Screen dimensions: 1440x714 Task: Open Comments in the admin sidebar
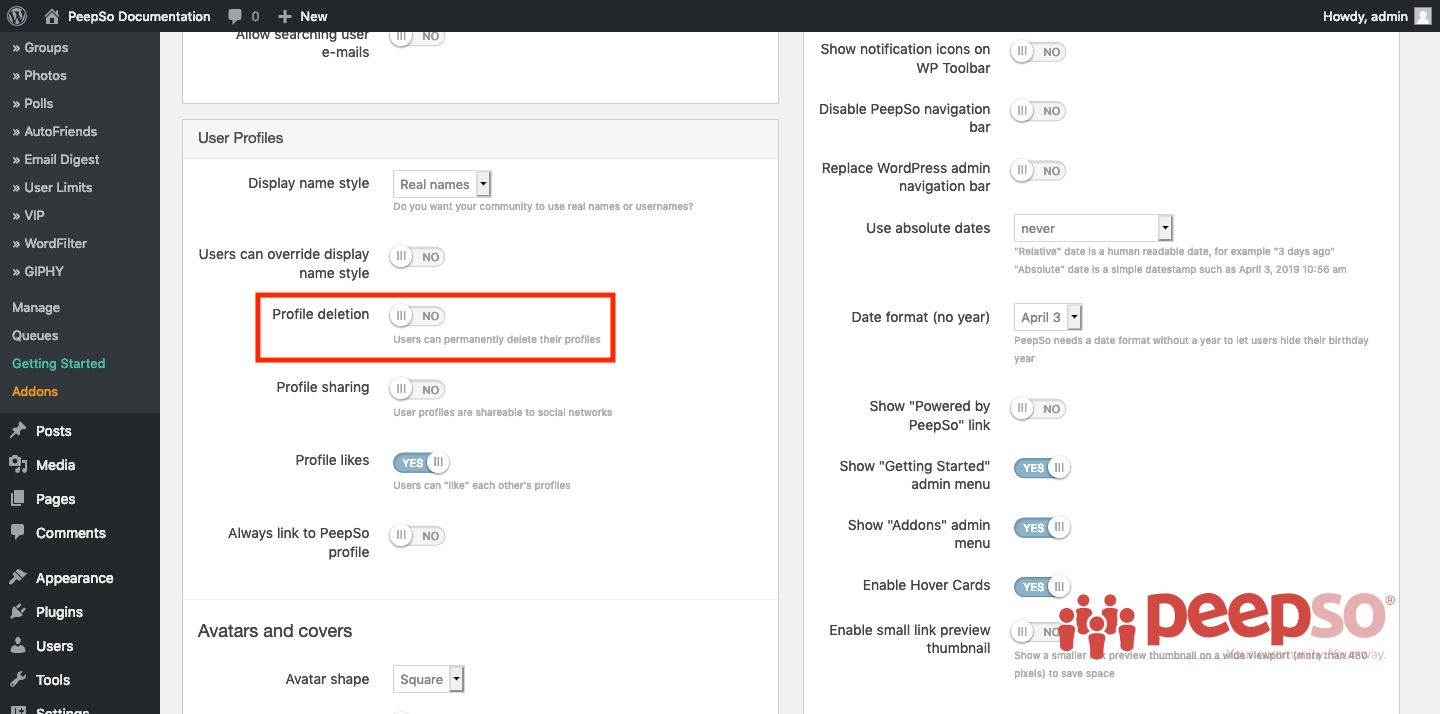[71, 533]
